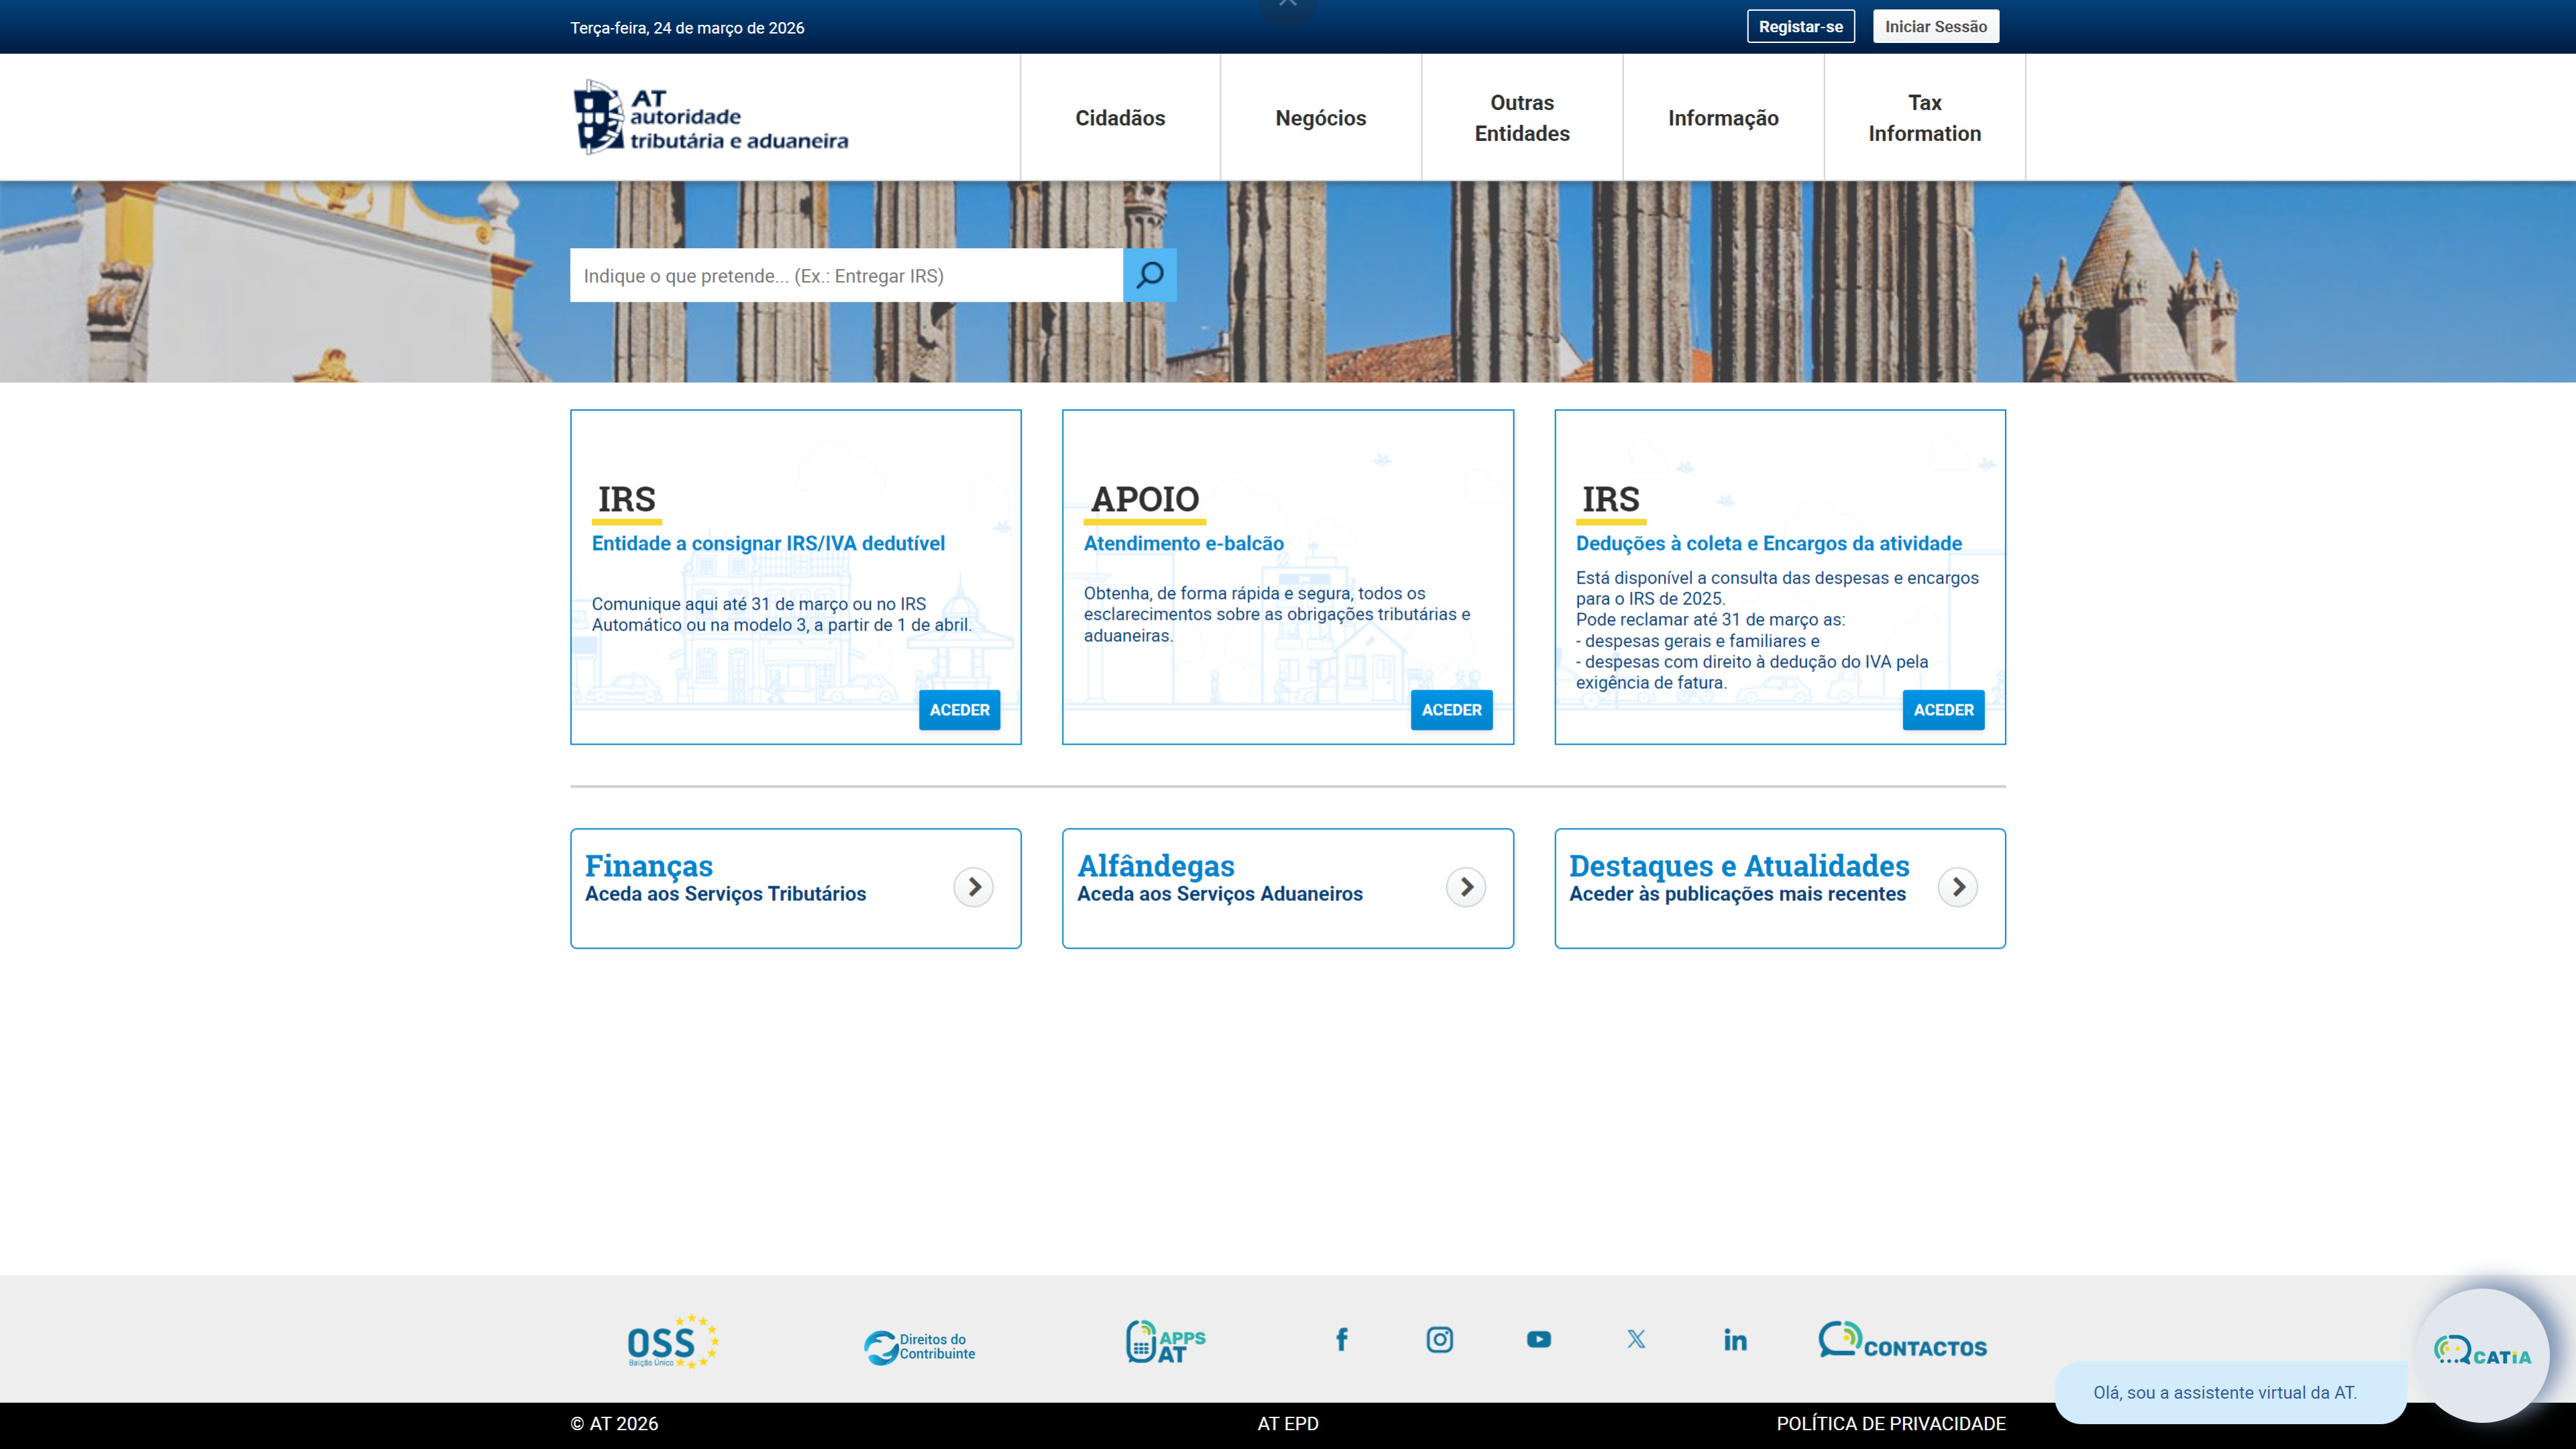Click the Facebook icon in footer
This screenshot has width=2576, height=1449.
(x=1342, y=1340)
